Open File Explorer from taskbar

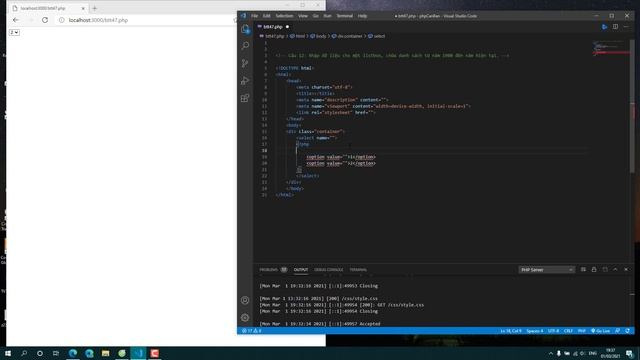pyautogui.click(x=105, y=353)
